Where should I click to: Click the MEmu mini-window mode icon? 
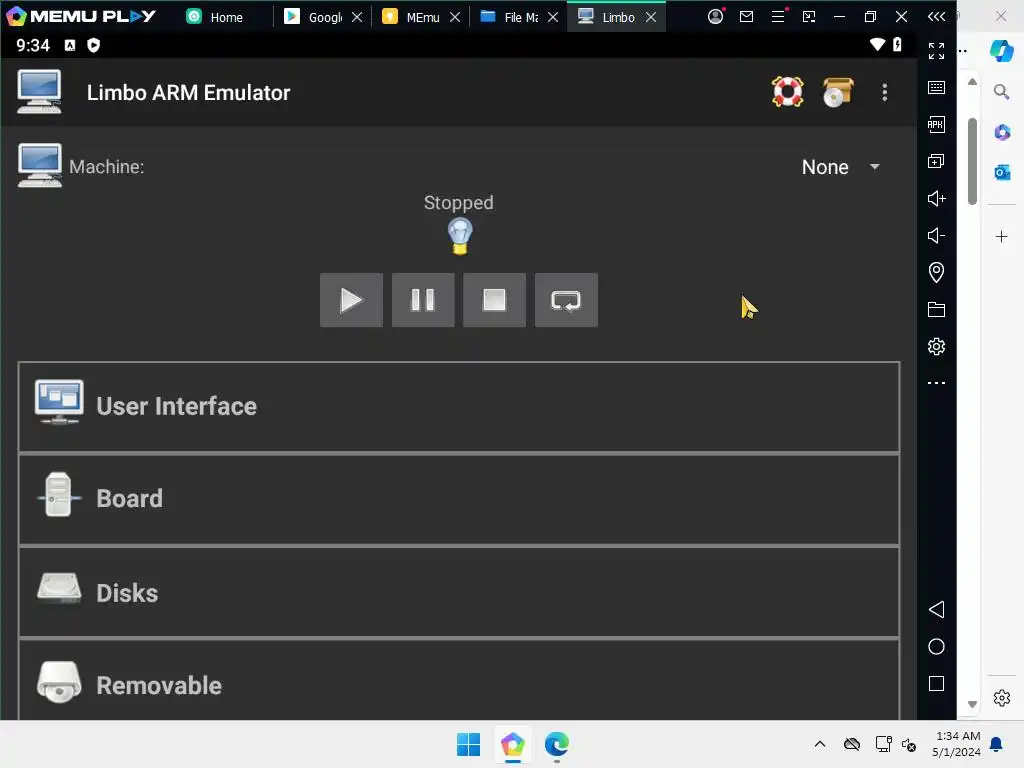point(809,16)
